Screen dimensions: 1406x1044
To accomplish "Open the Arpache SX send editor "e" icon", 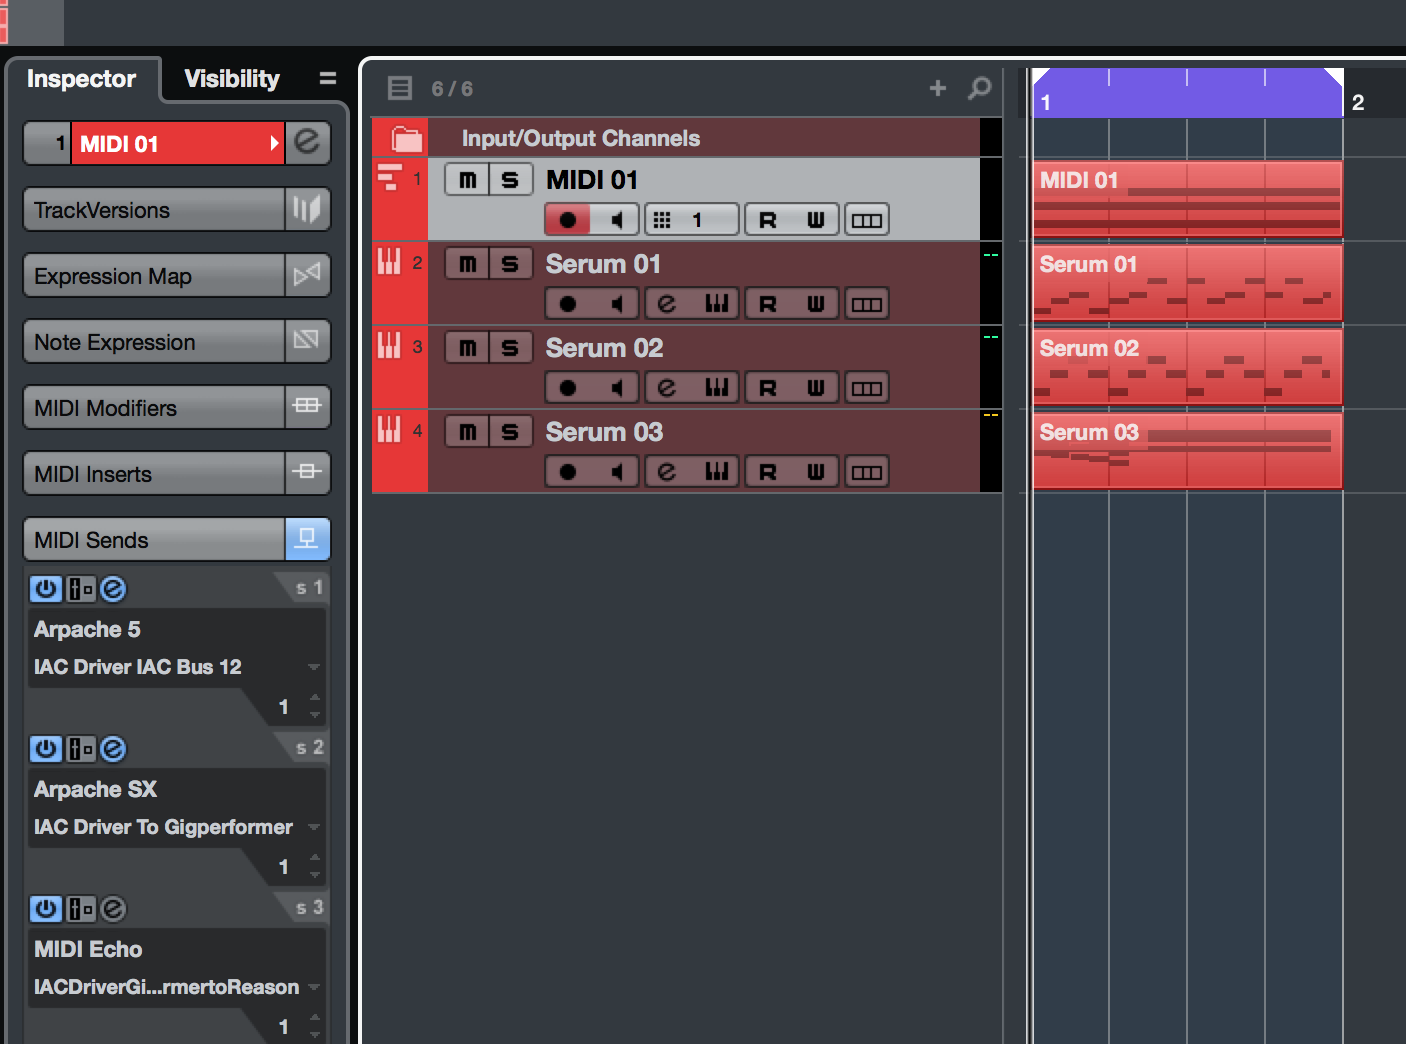I will (113, 749).
